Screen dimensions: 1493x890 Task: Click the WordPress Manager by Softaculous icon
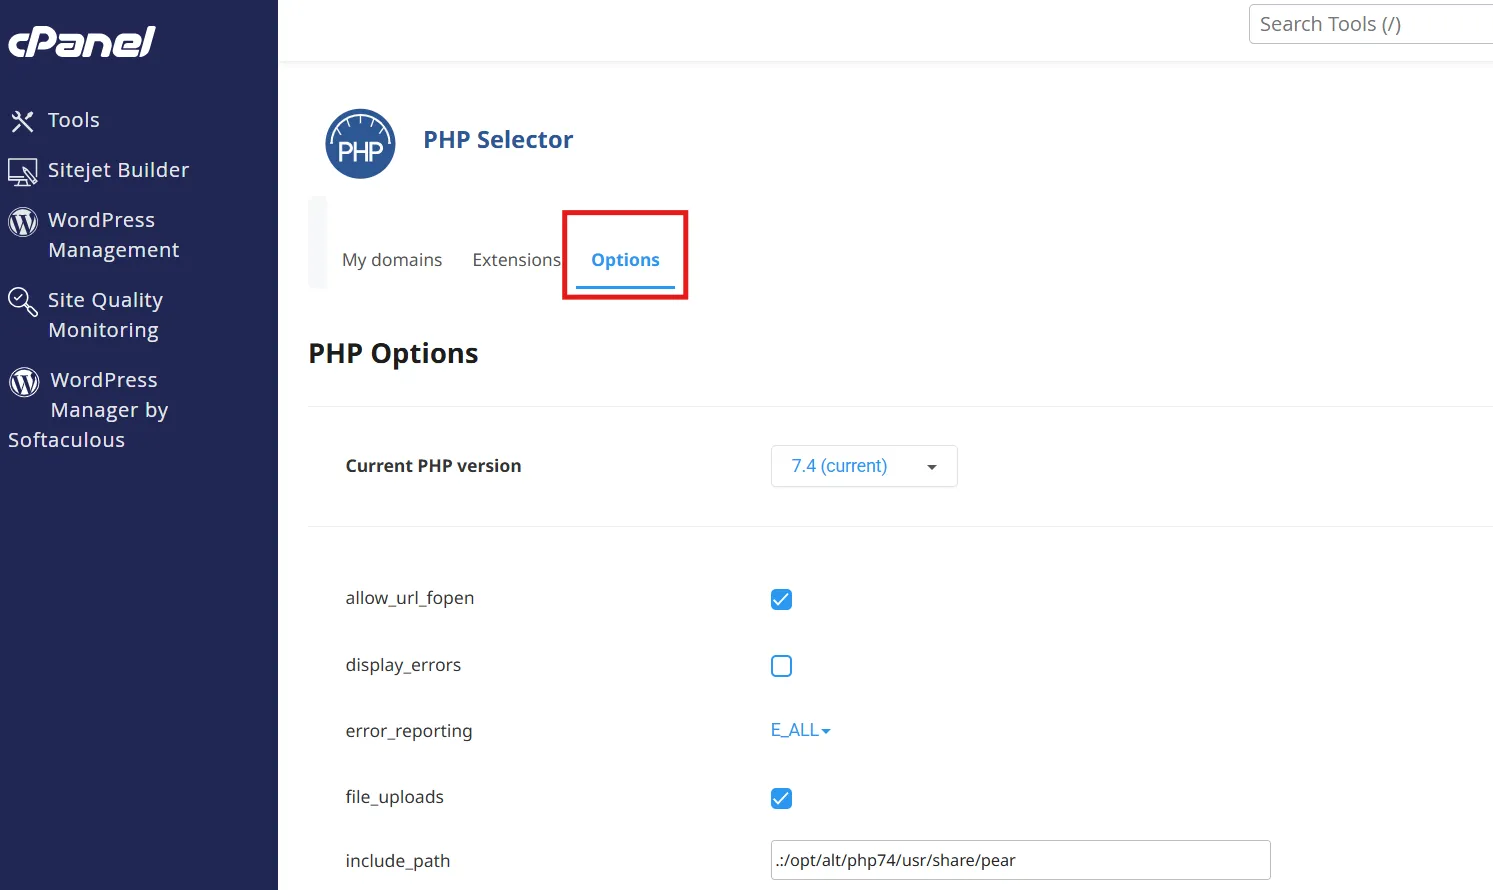[x=24, y=381]
